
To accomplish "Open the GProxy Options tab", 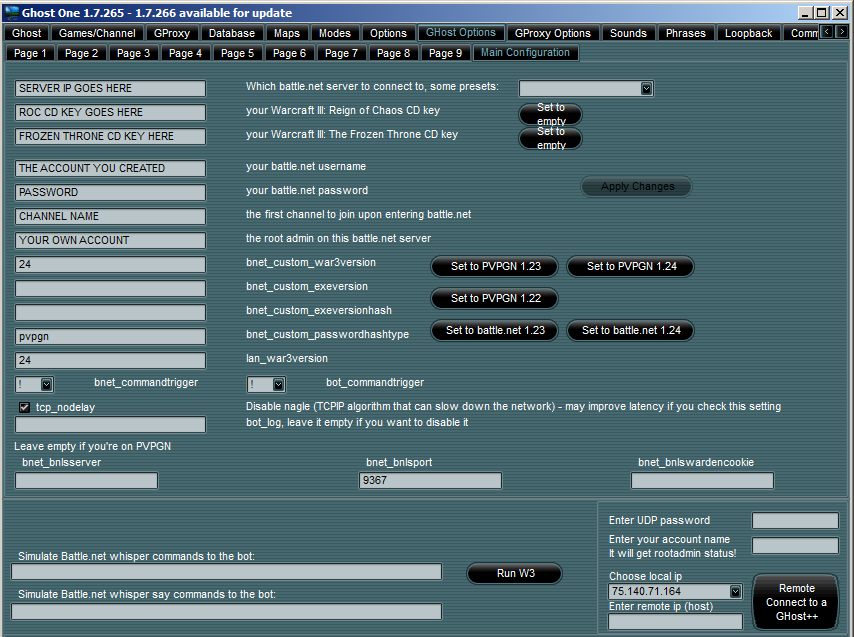I will click(552, 33).
